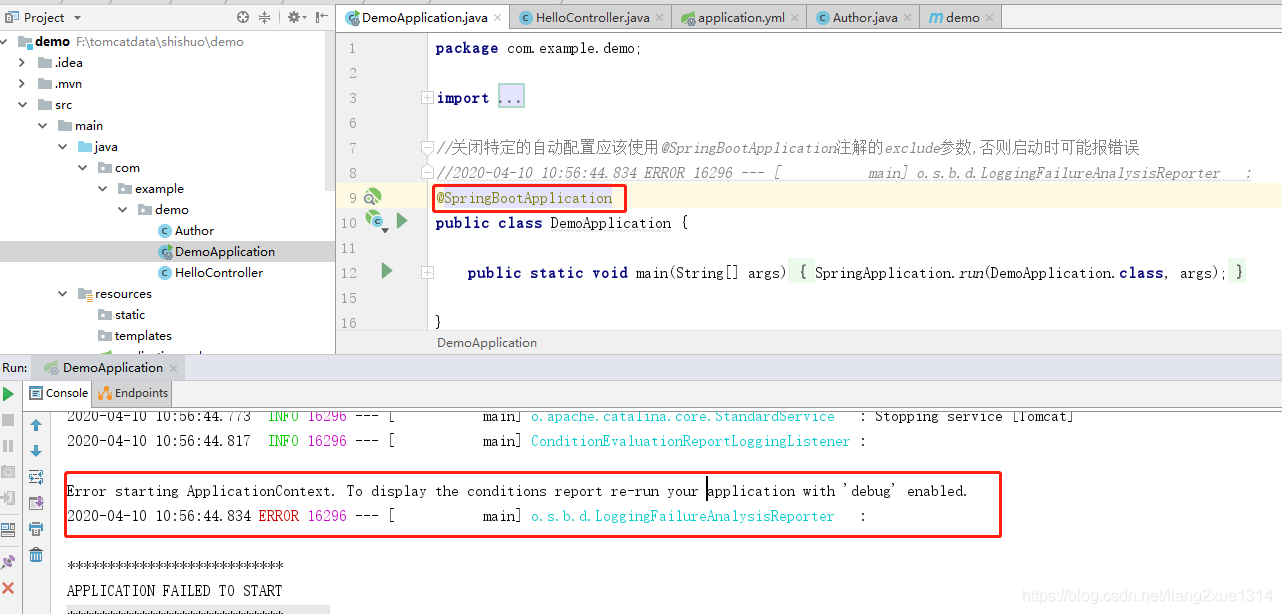
Task: Click the Stop process square icon
Action: [x=9, y=421]
